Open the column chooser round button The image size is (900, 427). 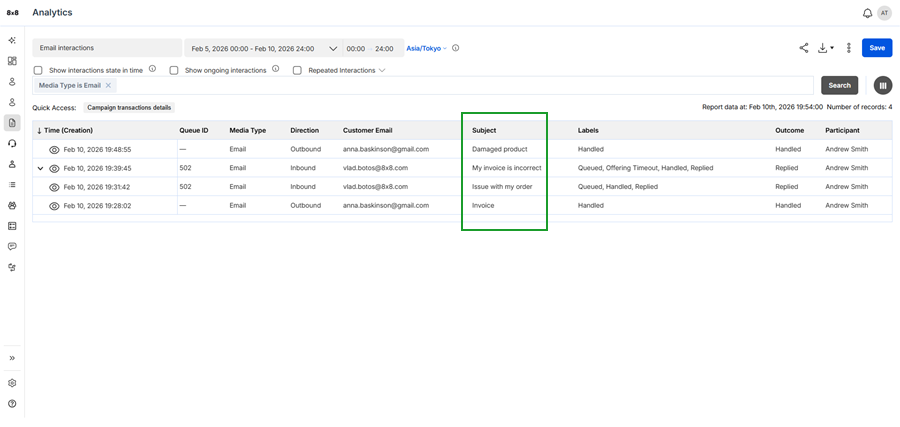(x=883, y=86)
